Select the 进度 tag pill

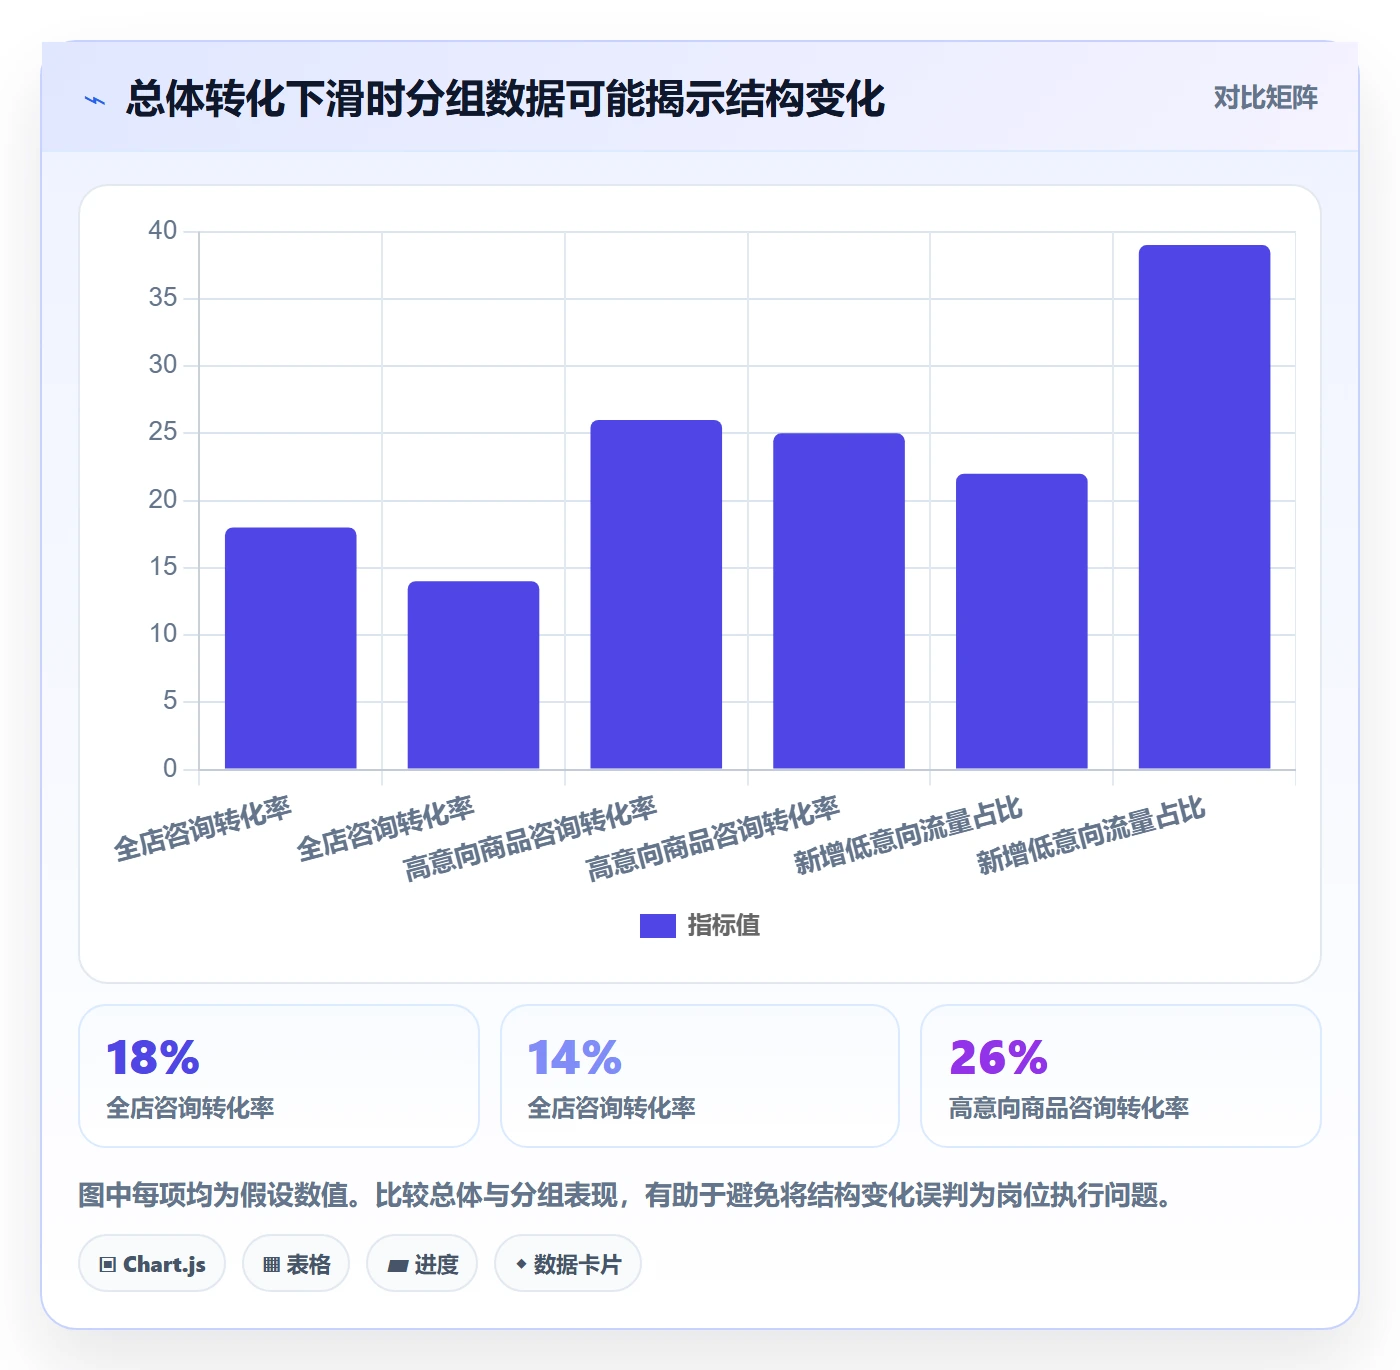click(x=422, y=1264)
